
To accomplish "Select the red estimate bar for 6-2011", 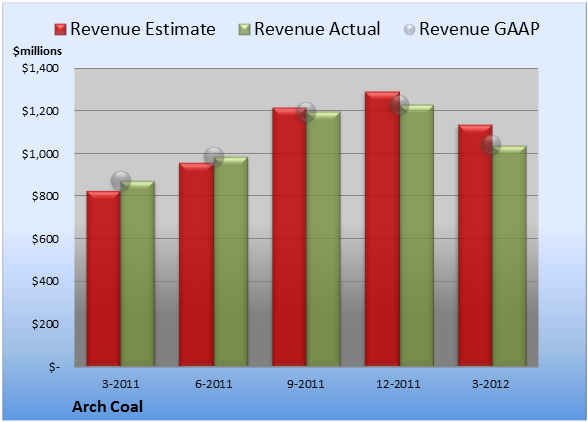I will pos(196,264).
